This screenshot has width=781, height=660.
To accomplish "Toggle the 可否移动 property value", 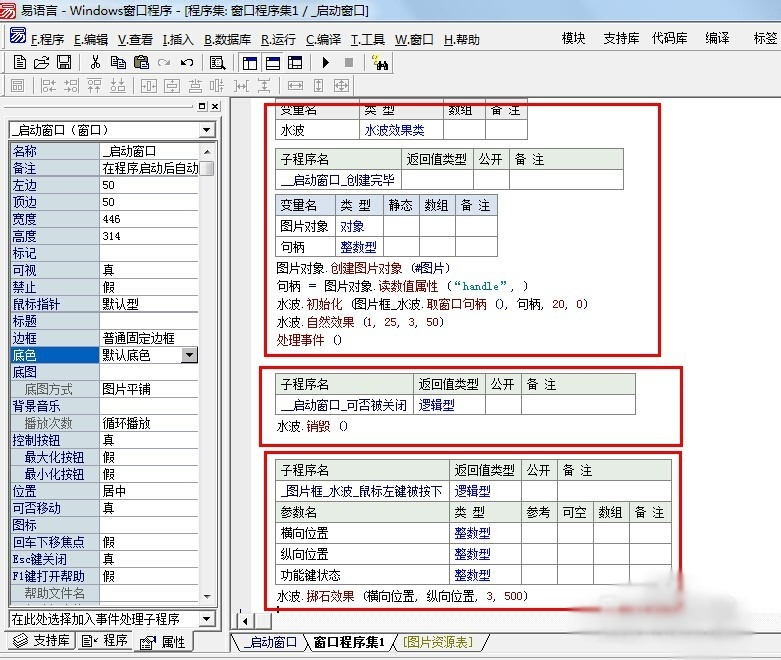I will point(150,508).
